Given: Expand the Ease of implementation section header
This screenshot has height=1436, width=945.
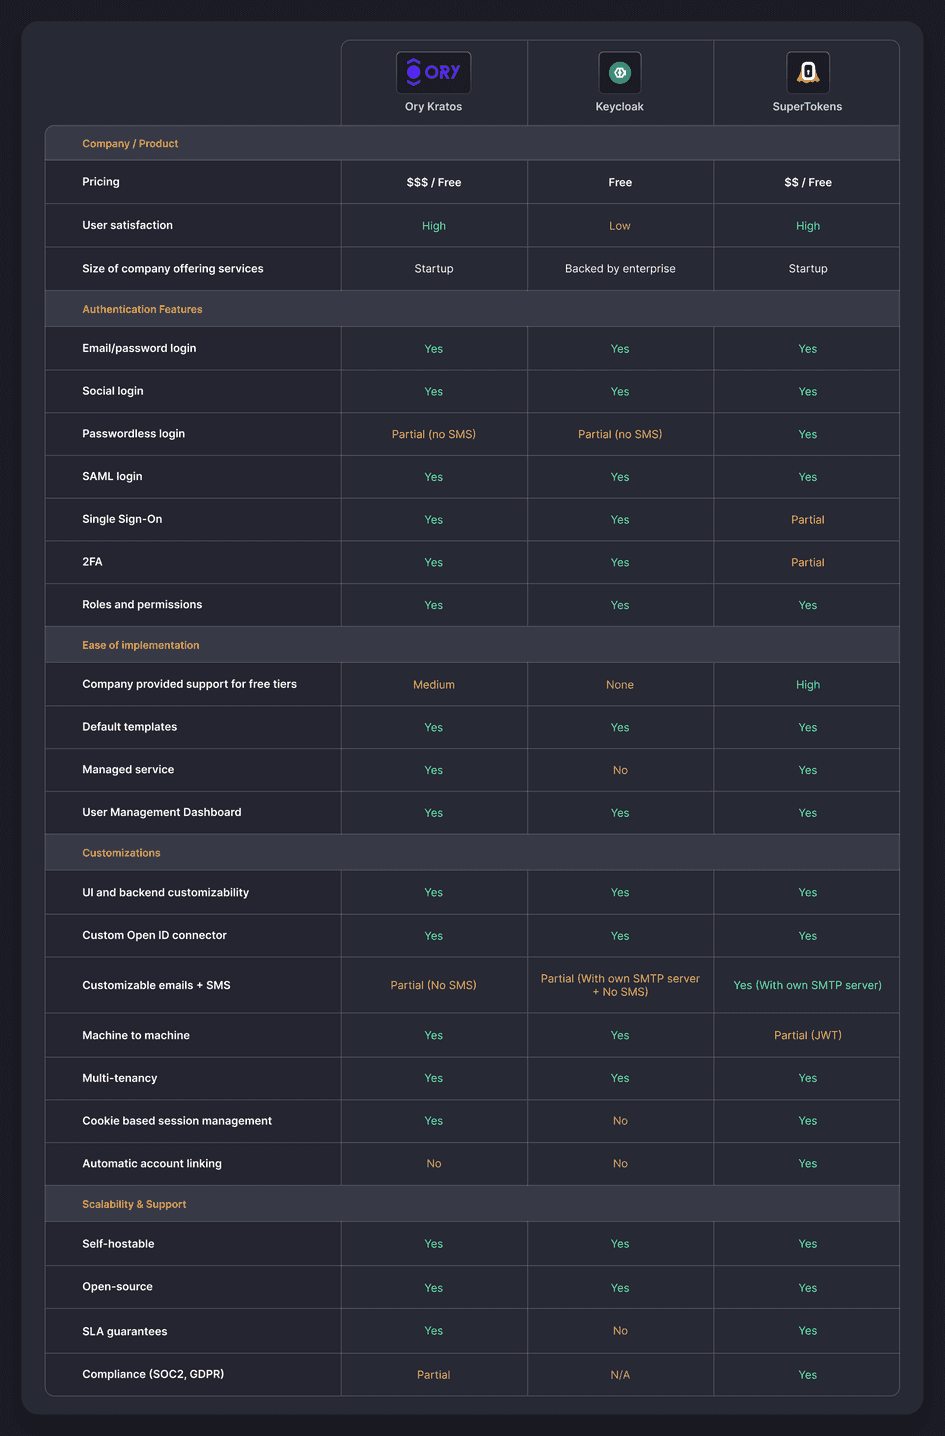Looking at the screenshot, I should click(140, 645).
